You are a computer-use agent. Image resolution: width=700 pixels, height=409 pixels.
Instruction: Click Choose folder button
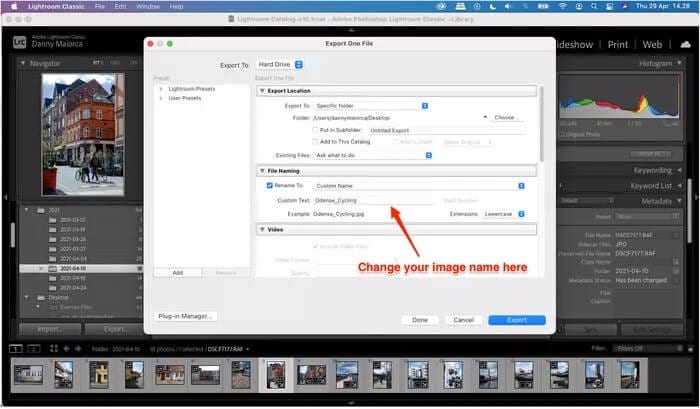coord(507,117)
